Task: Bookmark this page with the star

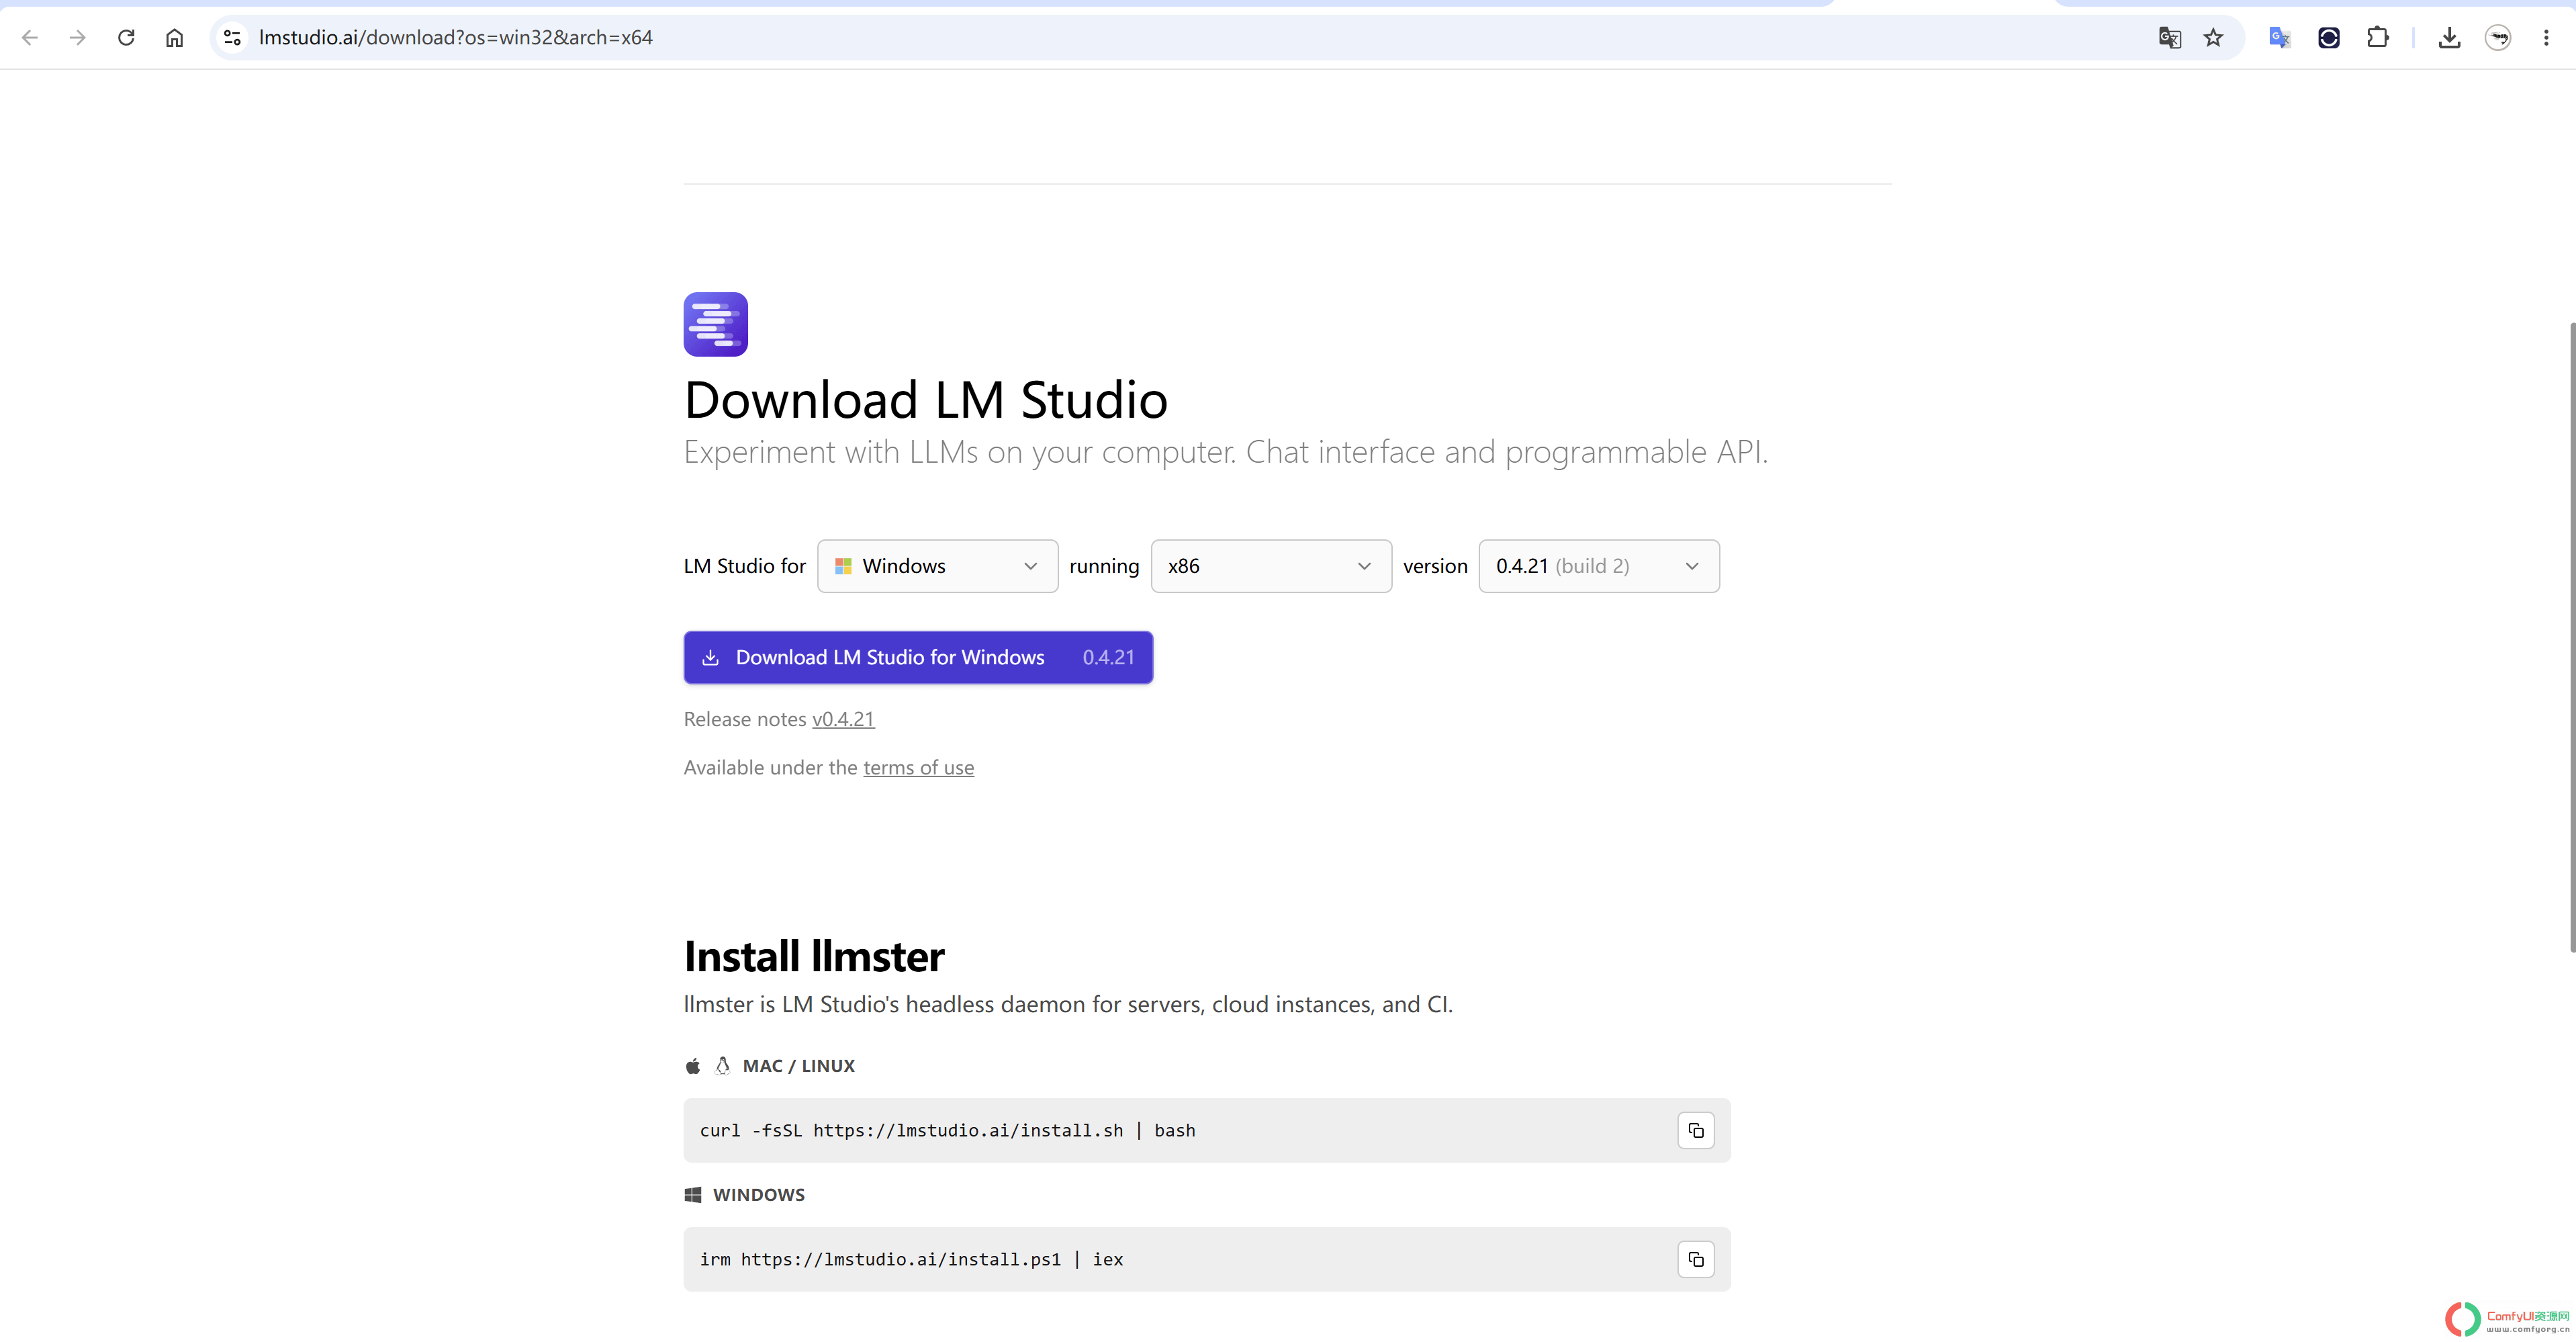Action: tap(2213, 38)
